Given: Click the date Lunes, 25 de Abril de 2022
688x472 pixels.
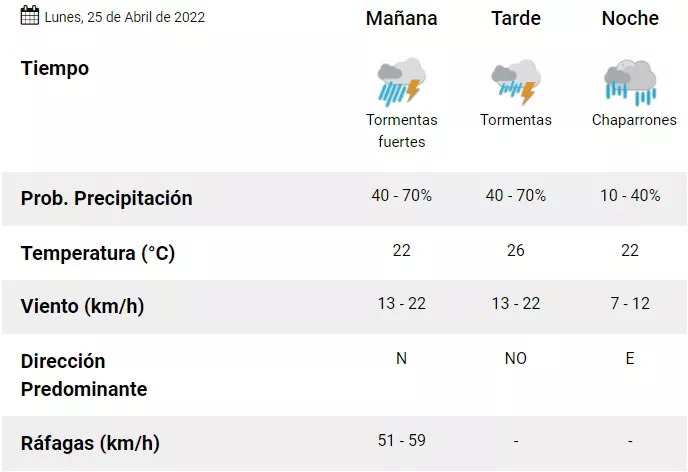Looking at the screenshot, I should click(125, 17).
